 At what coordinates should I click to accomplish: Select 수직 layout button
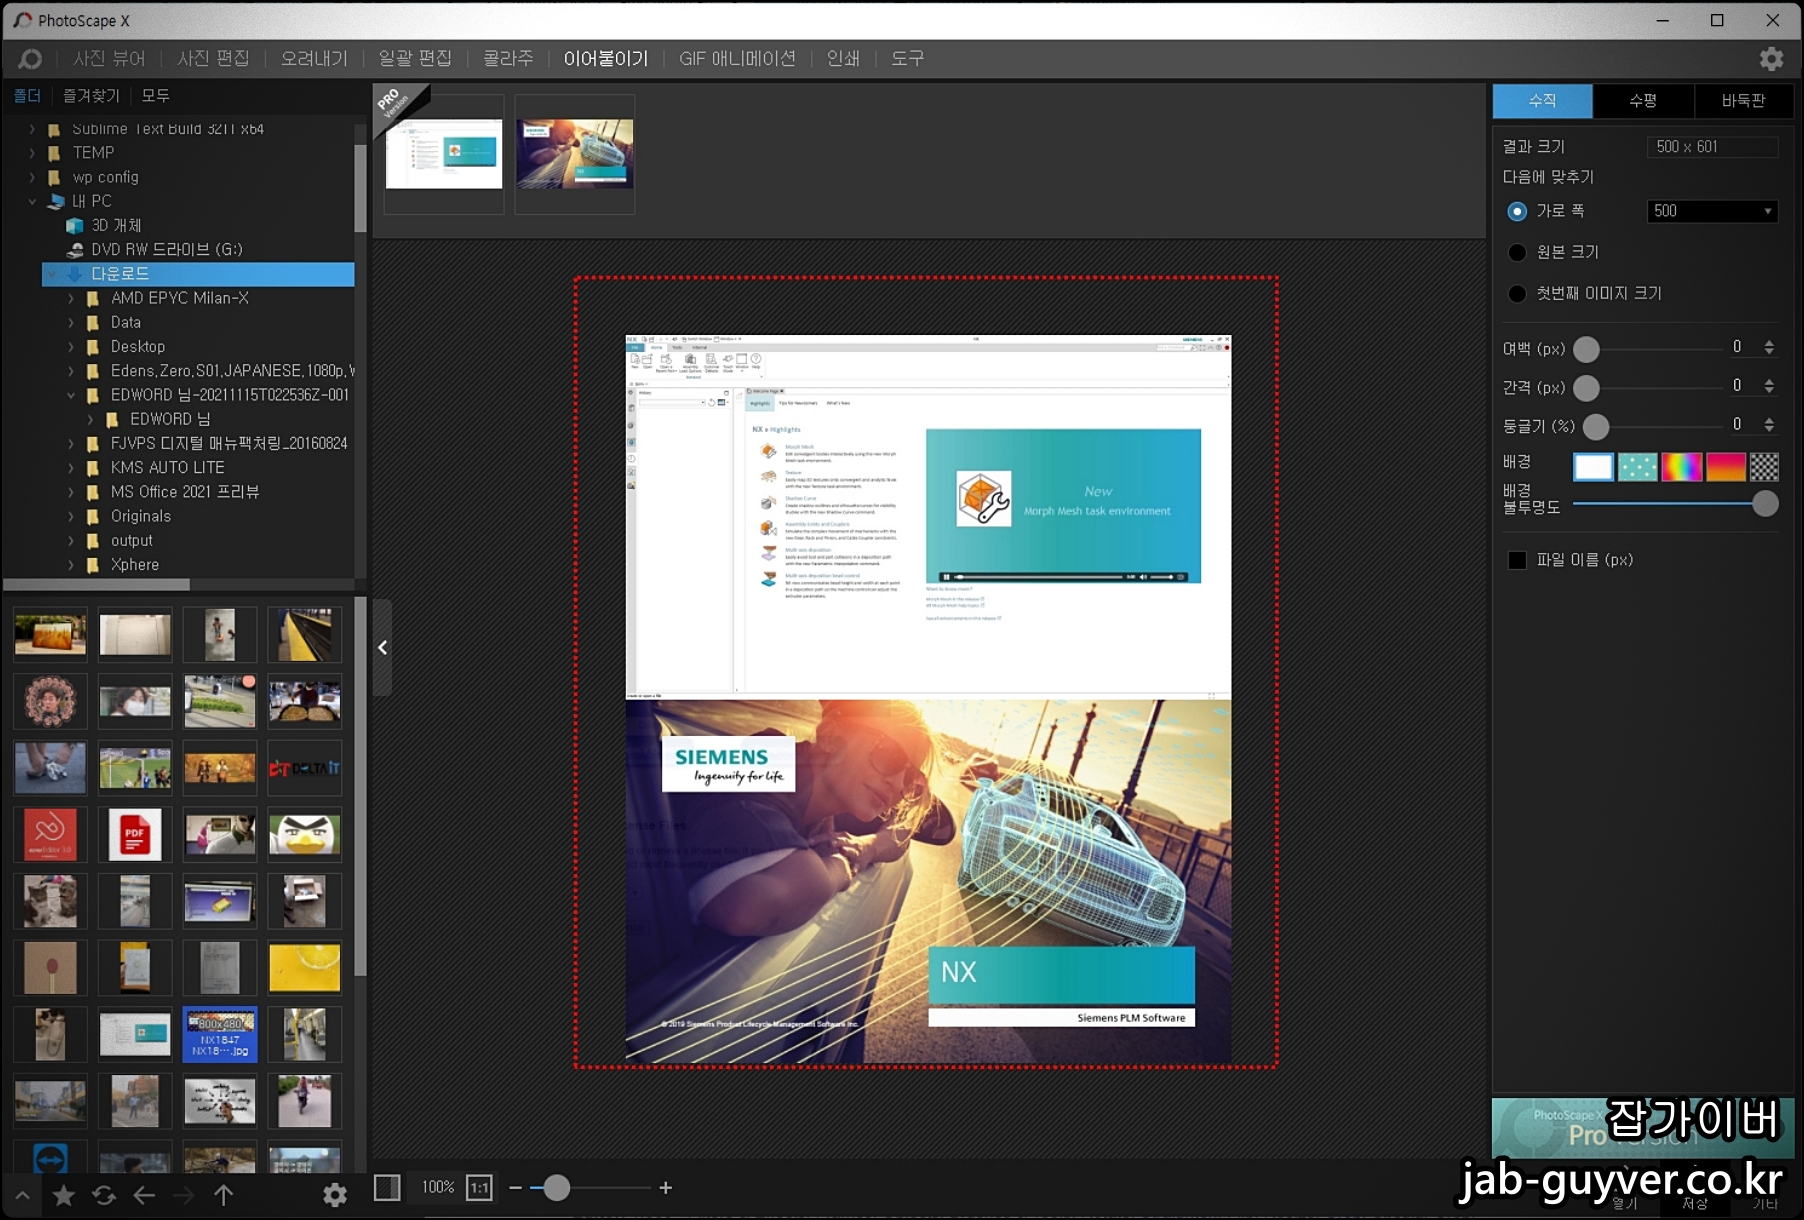point(1542,101)
